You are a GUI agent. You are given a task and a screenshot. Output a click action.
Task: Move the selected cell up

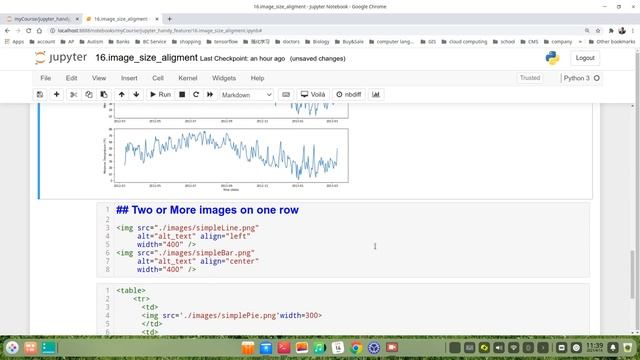click(x=122, y=95)
